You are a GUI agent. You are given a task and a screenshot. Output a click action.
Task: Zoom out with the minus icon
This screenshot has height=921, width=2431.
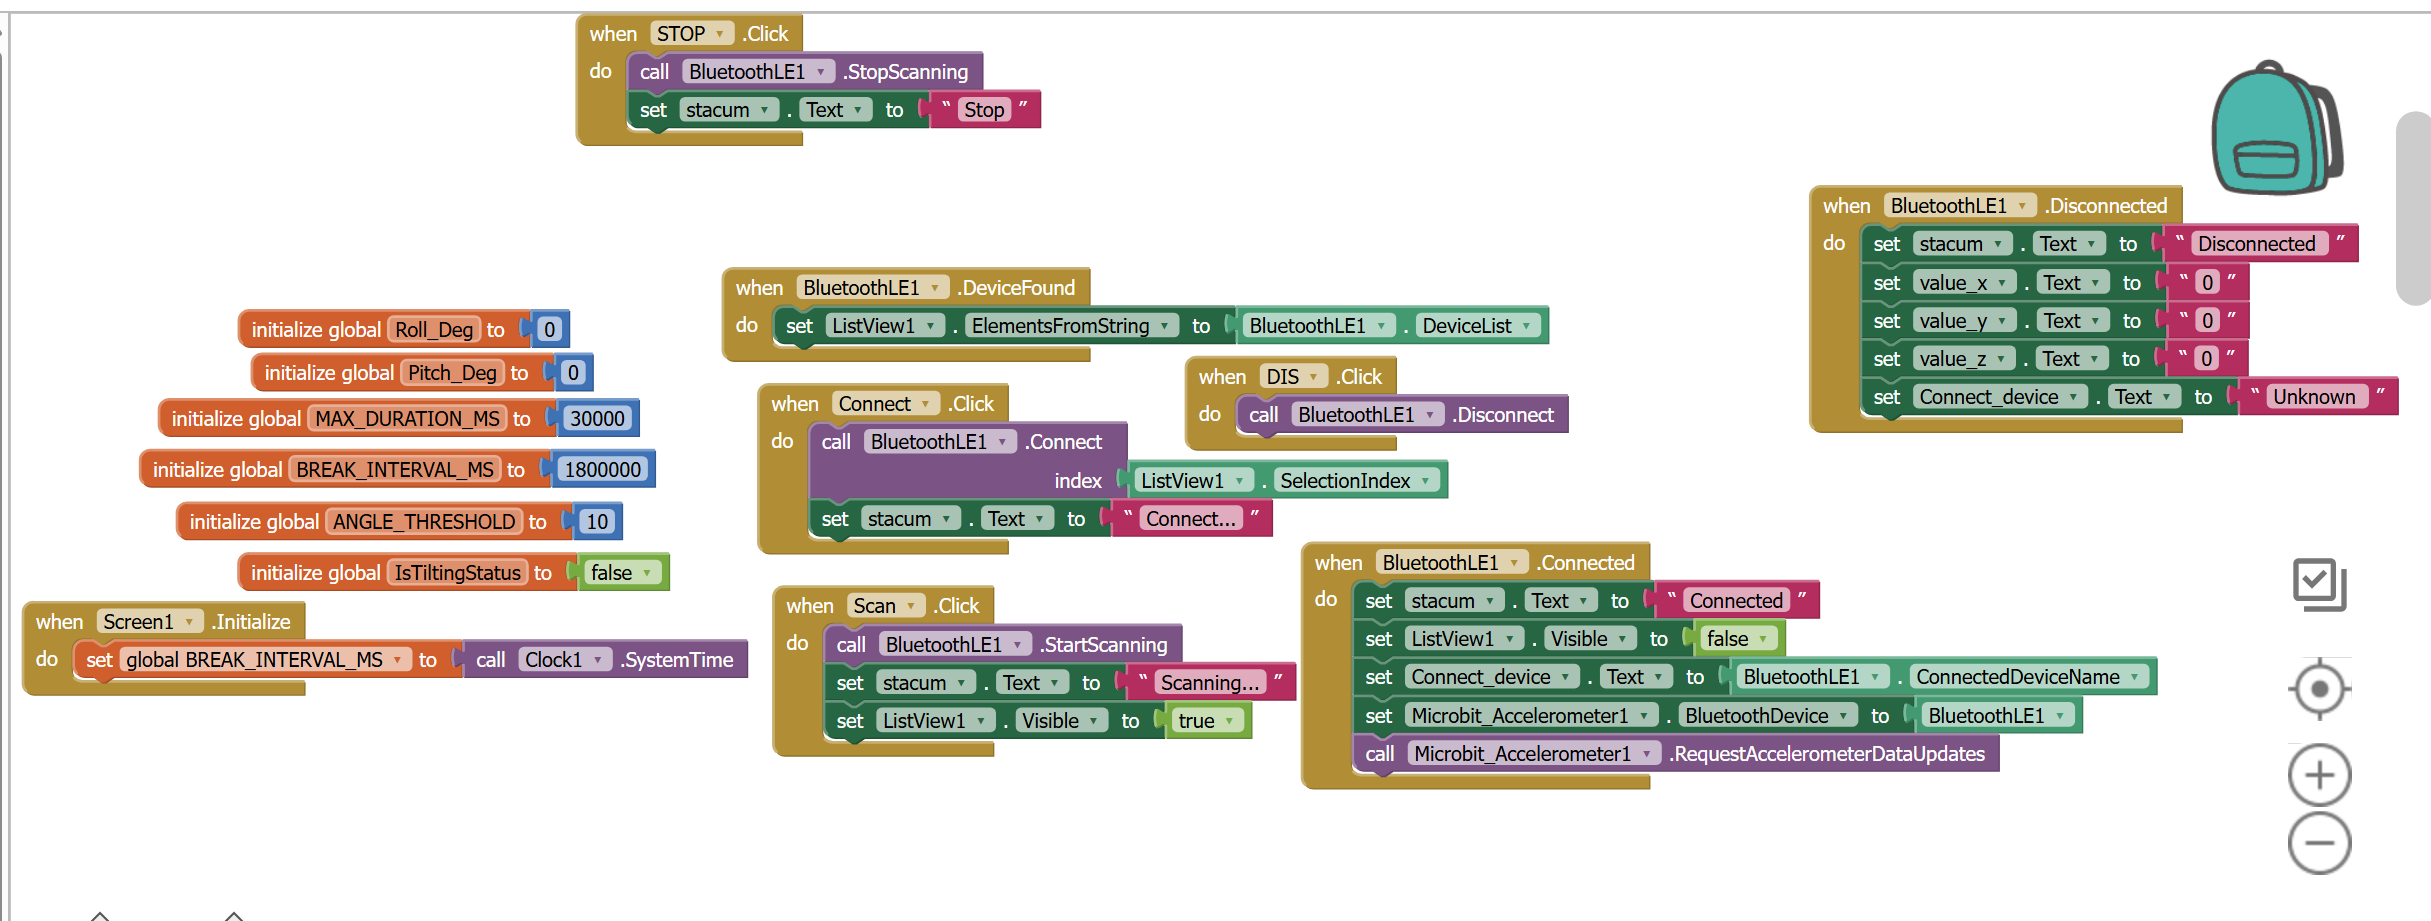point(2319,843)
